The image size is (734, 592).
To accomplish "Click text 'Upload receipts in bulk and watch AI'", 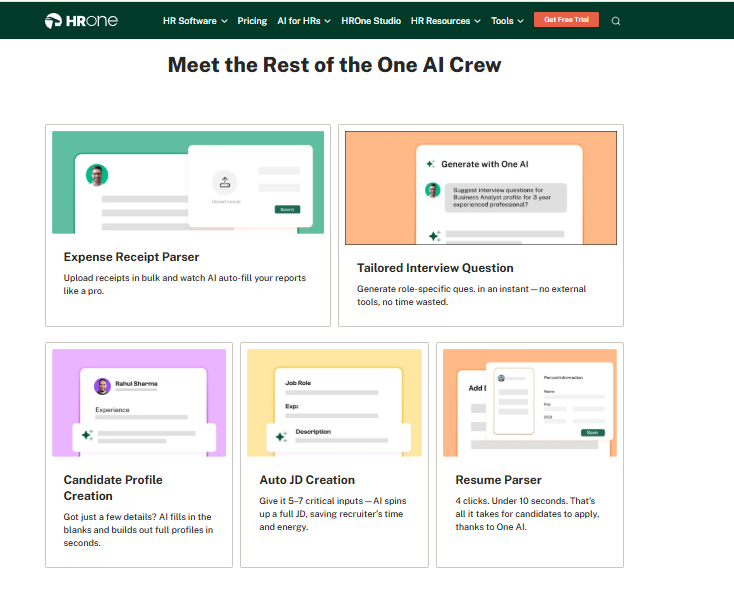I will tap(140, 278).
